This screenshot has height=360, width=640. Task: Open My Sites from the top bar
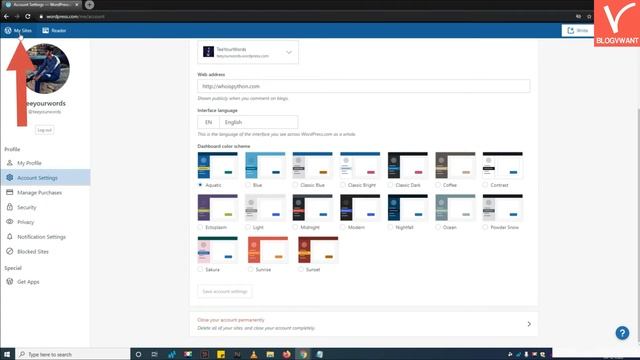point(18,31)
